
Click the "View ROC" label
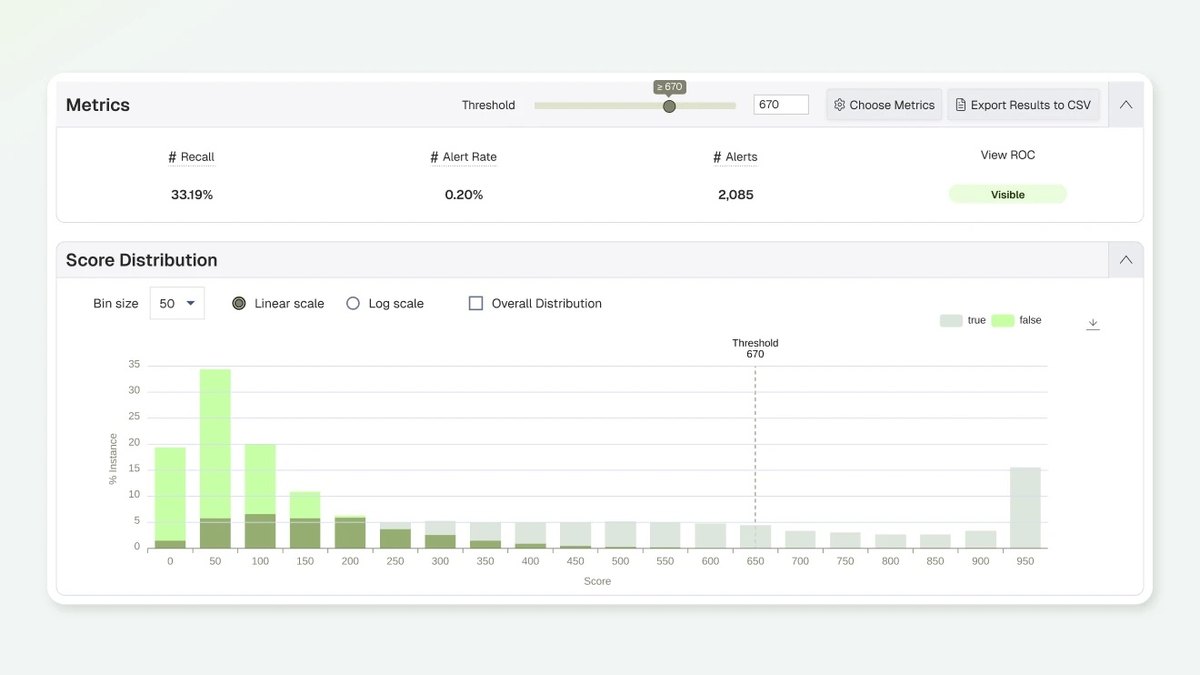click(1008, 155)
